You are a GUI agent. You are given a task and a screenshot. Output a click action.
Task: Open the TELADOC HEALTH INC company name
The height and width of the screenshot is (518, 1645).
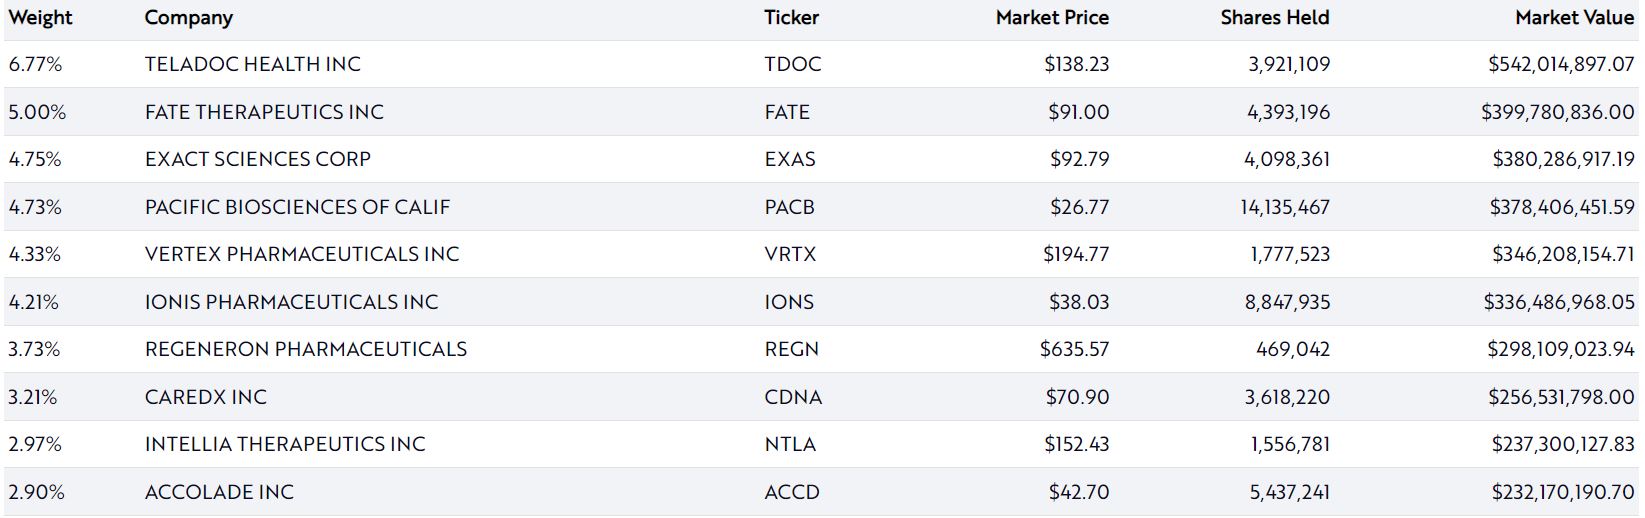tap(252, 64)
